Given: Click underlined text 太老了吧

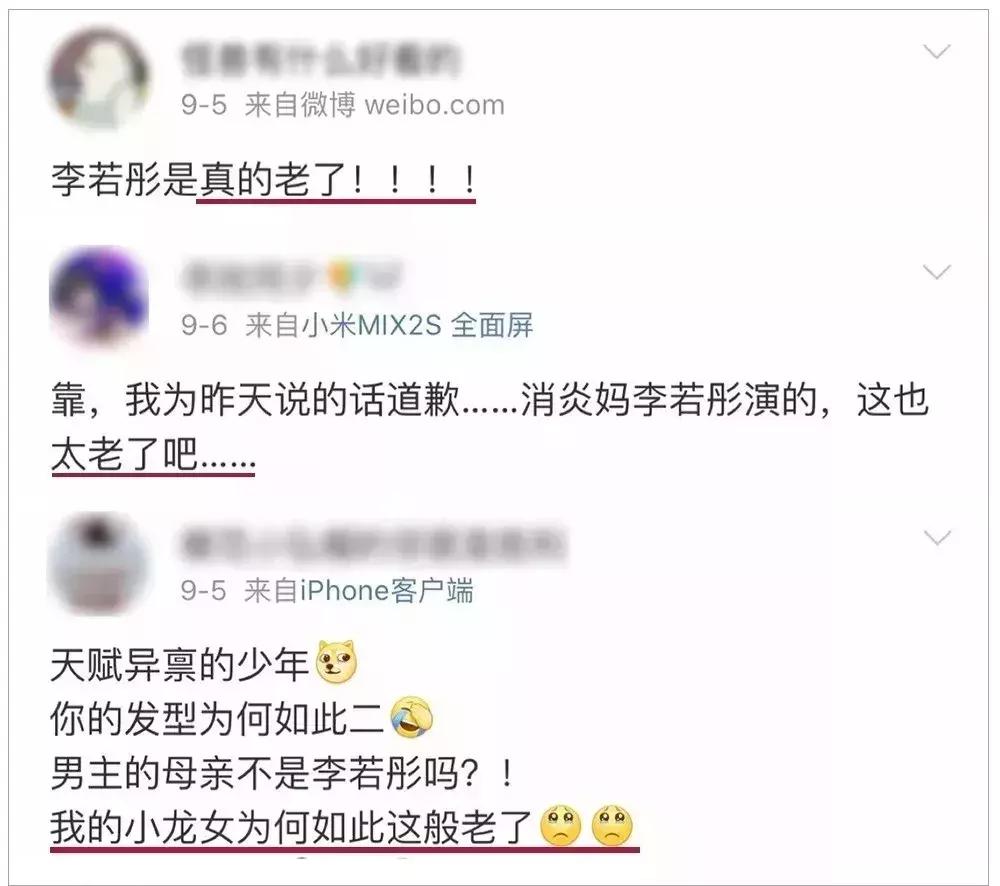Looking at the screenshot, I should click(153, 454).
